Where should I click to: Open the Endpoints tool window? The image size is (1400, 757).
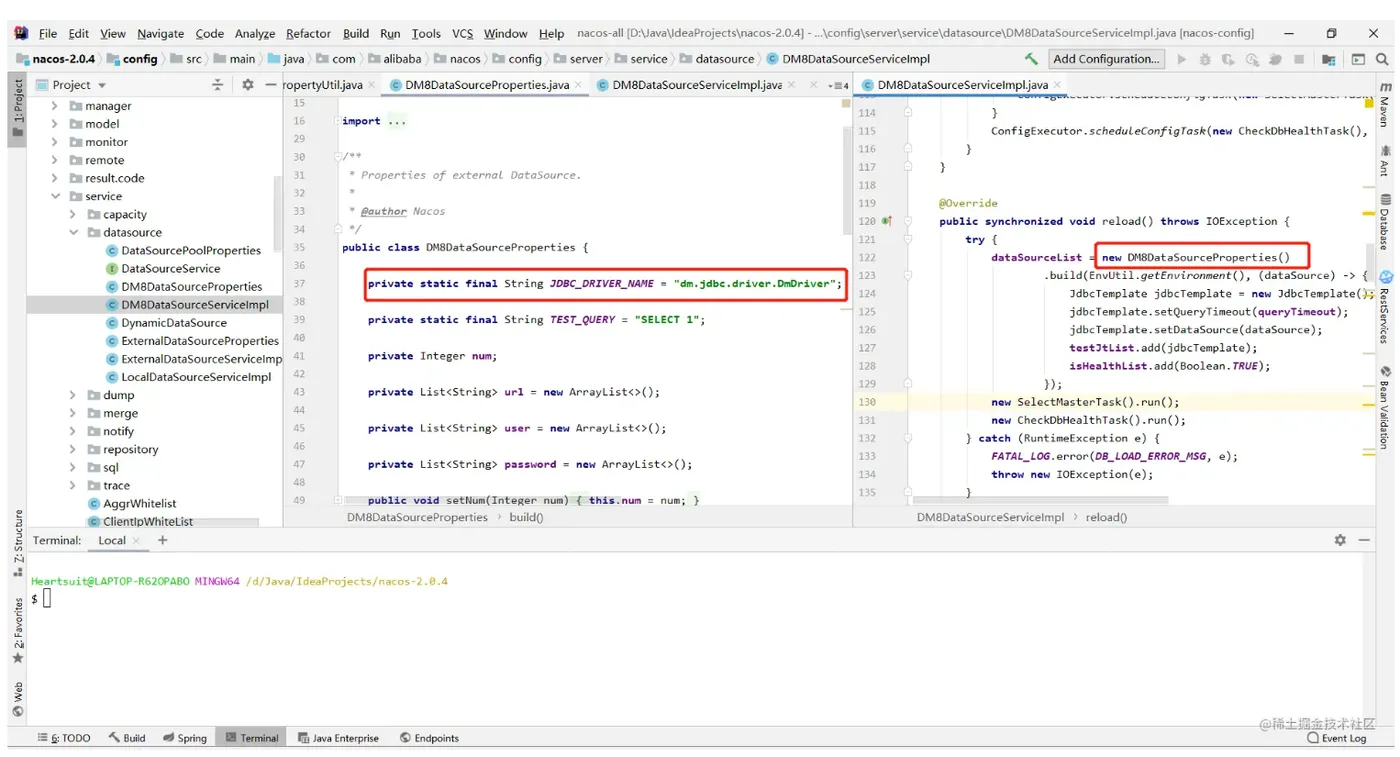(x=429, y=738)
